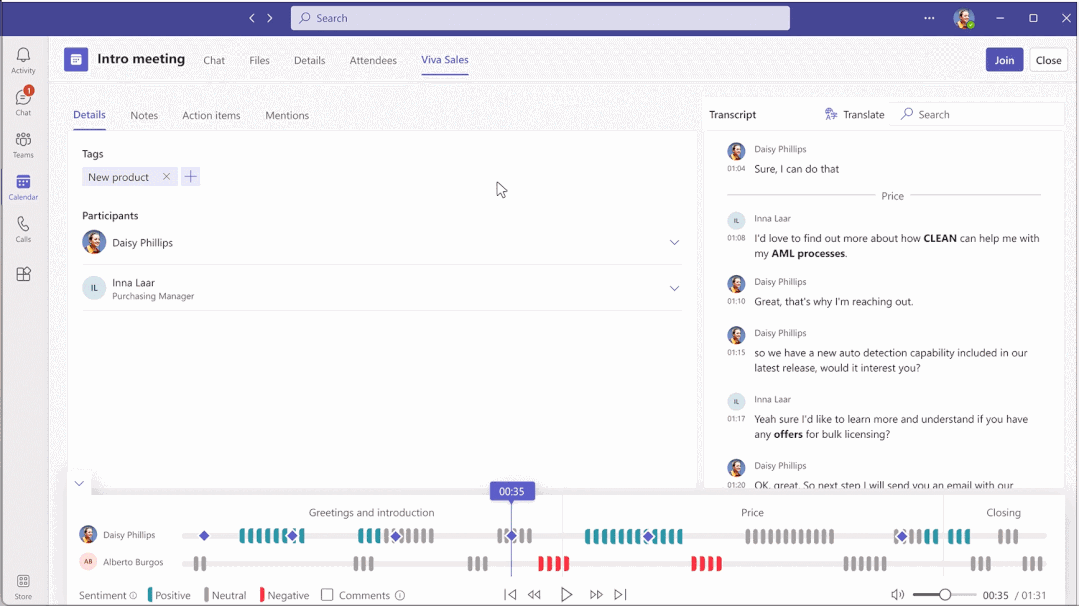Play the meeting recording

[x=566, y=594]
